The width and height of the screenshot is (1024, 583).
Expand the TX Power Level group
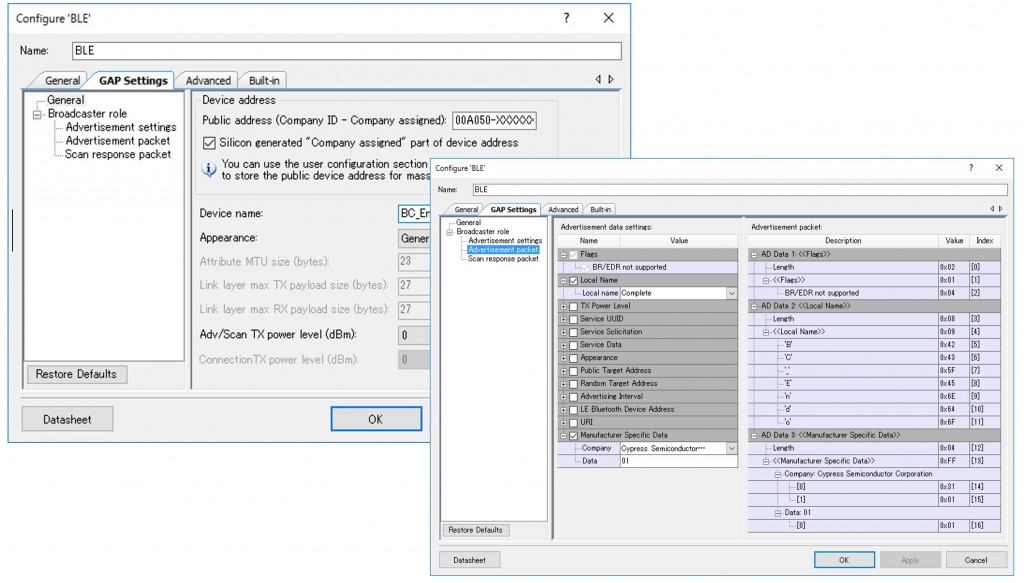pyautogui.click(x=564, y=306)
